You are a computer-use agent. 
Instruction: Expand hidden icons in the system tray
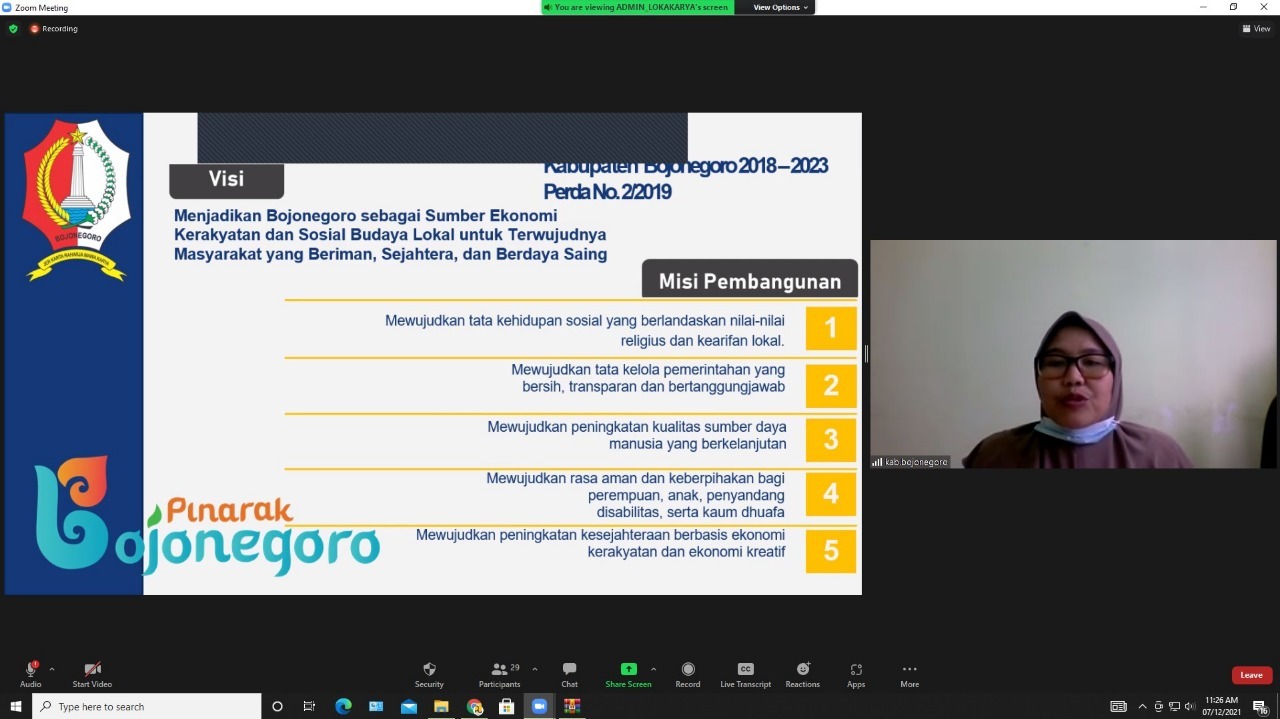pyautogui.click(x=1141, y=706)
